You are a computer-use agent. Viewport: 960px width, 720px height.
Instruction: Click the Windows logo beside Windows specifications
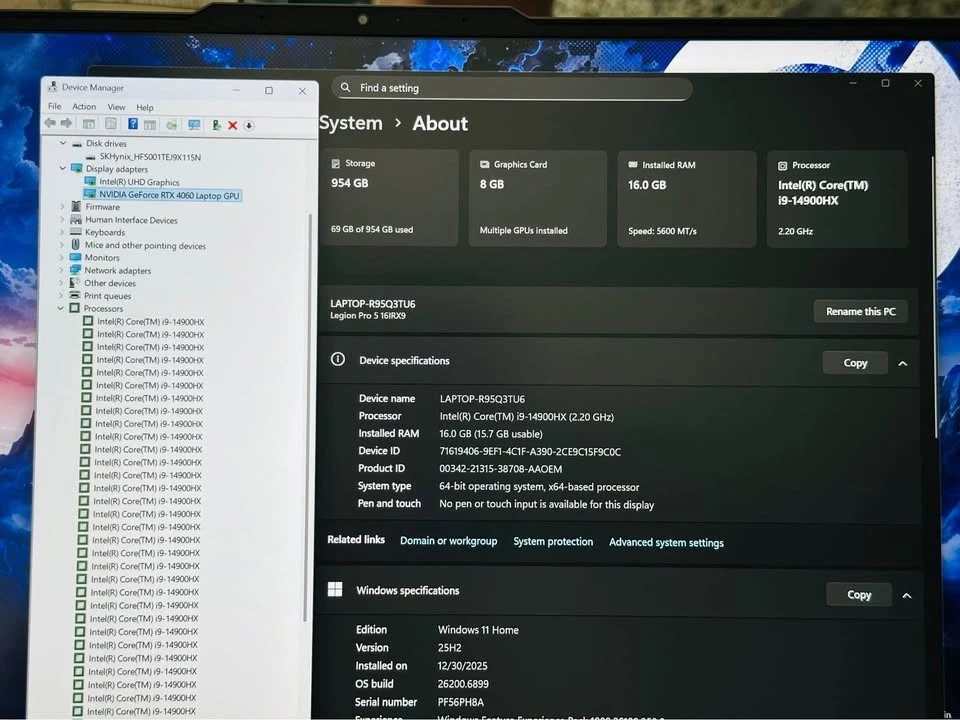point(335,589)
